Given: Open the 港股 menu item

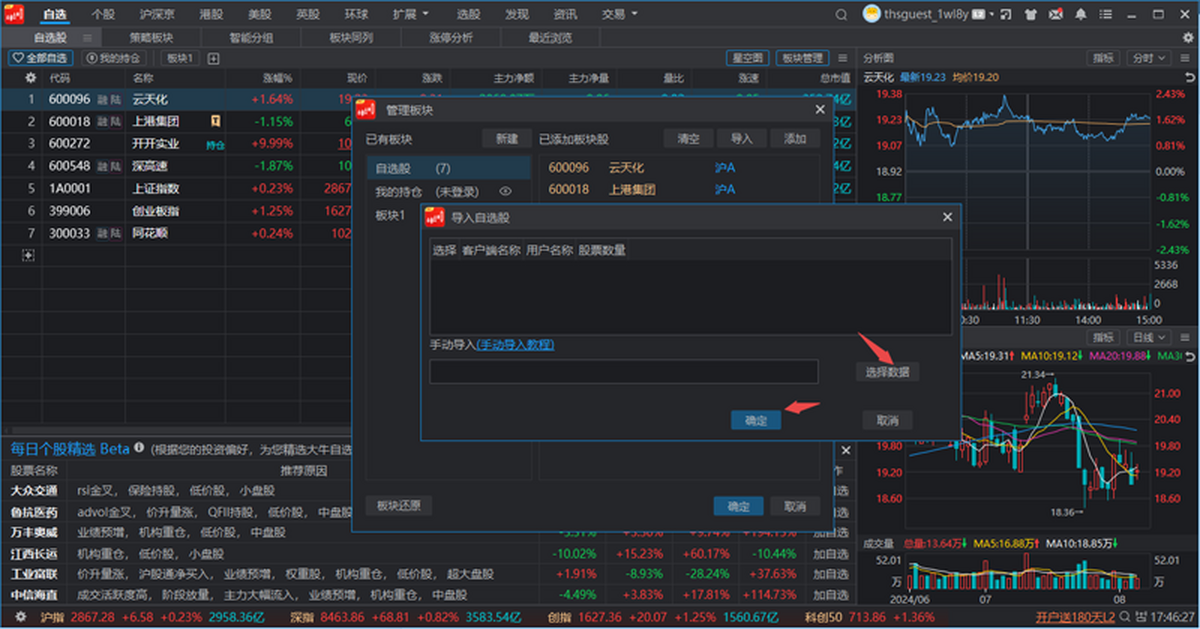Looking at the screenshot, I should click(212, 14).
